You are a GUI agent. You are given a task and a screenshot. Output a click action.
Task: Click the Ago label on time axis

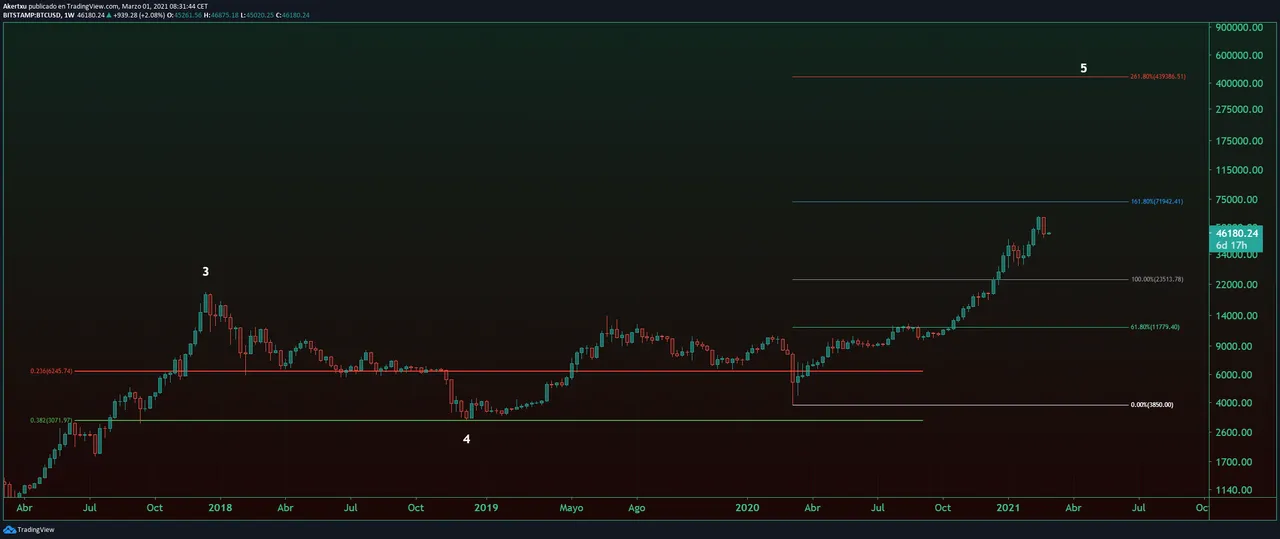click(x=636, y=508)
